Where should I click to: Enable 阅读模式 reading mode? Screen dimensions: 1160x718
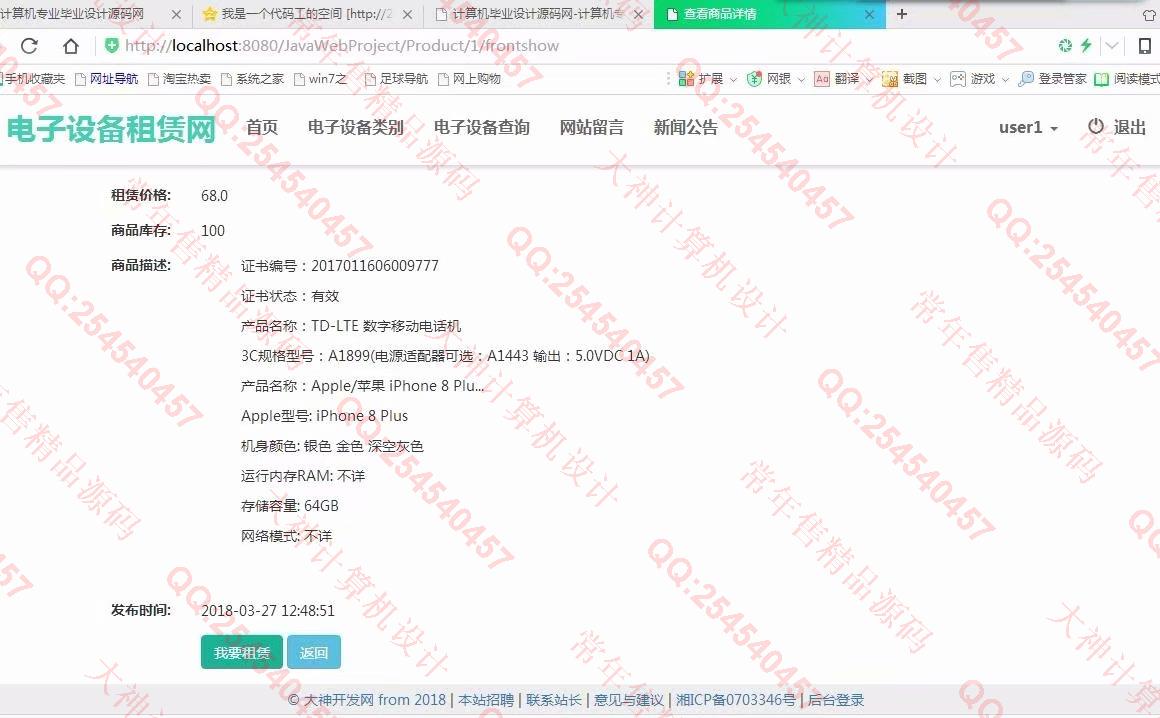[1127, 78]
